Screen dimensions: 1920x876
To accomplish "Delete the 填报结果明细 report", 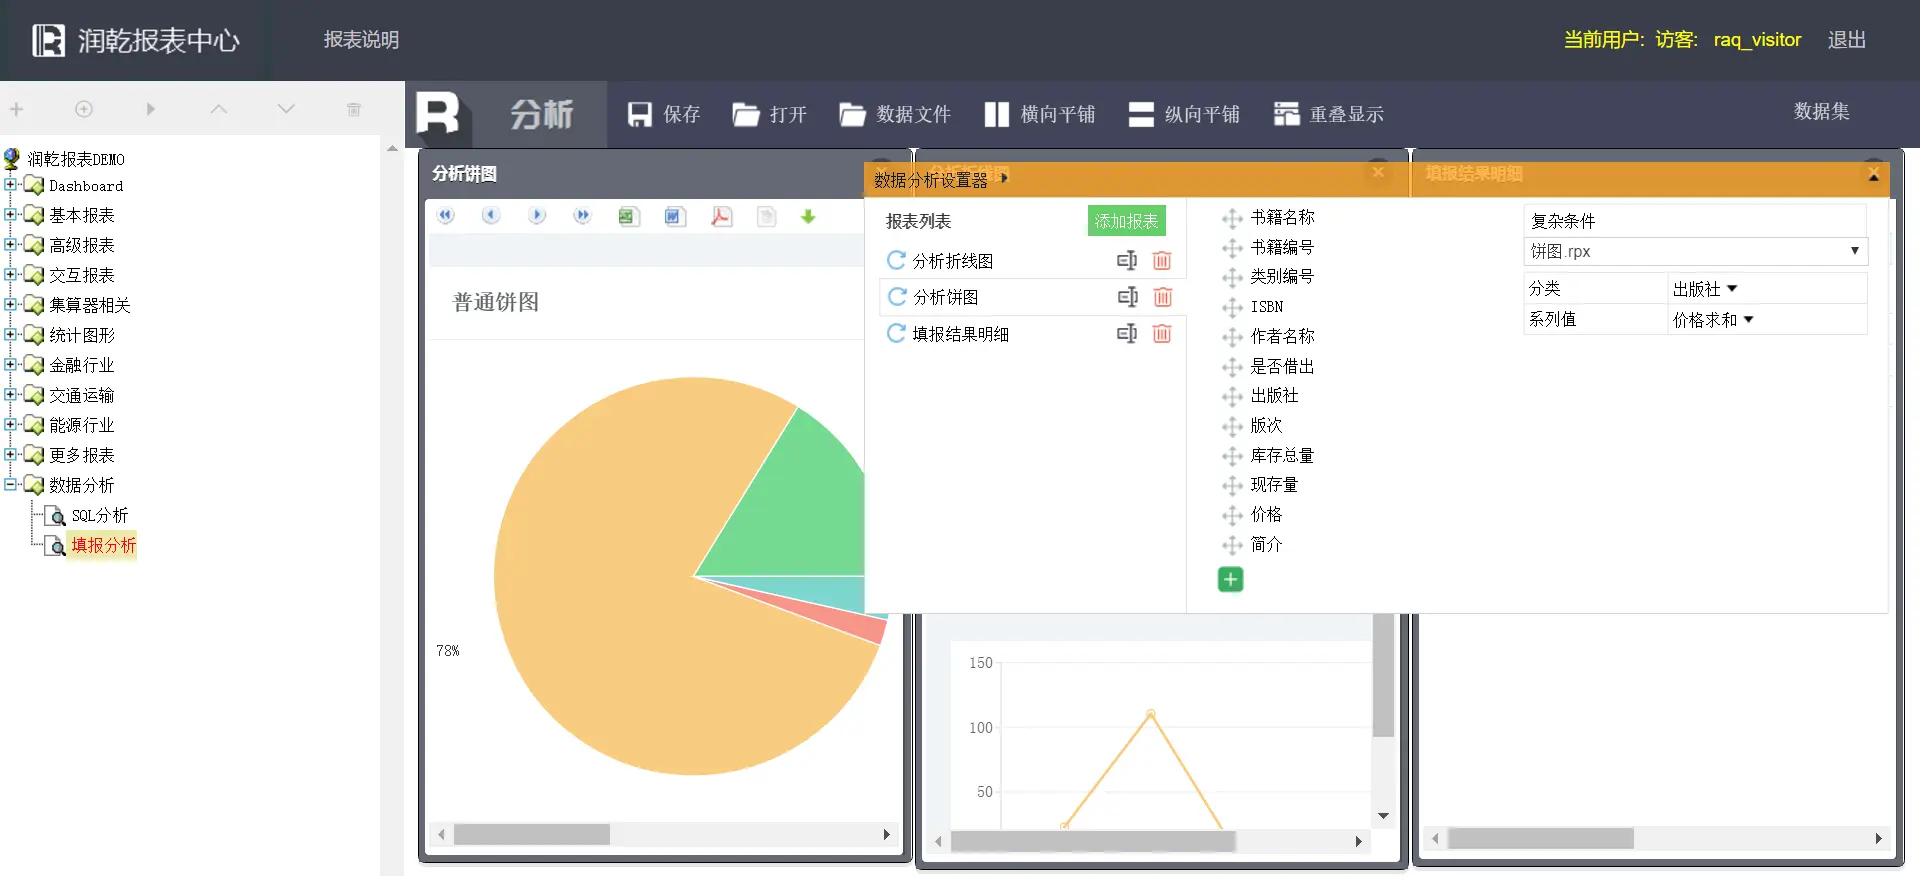I will click(1162, 333).
